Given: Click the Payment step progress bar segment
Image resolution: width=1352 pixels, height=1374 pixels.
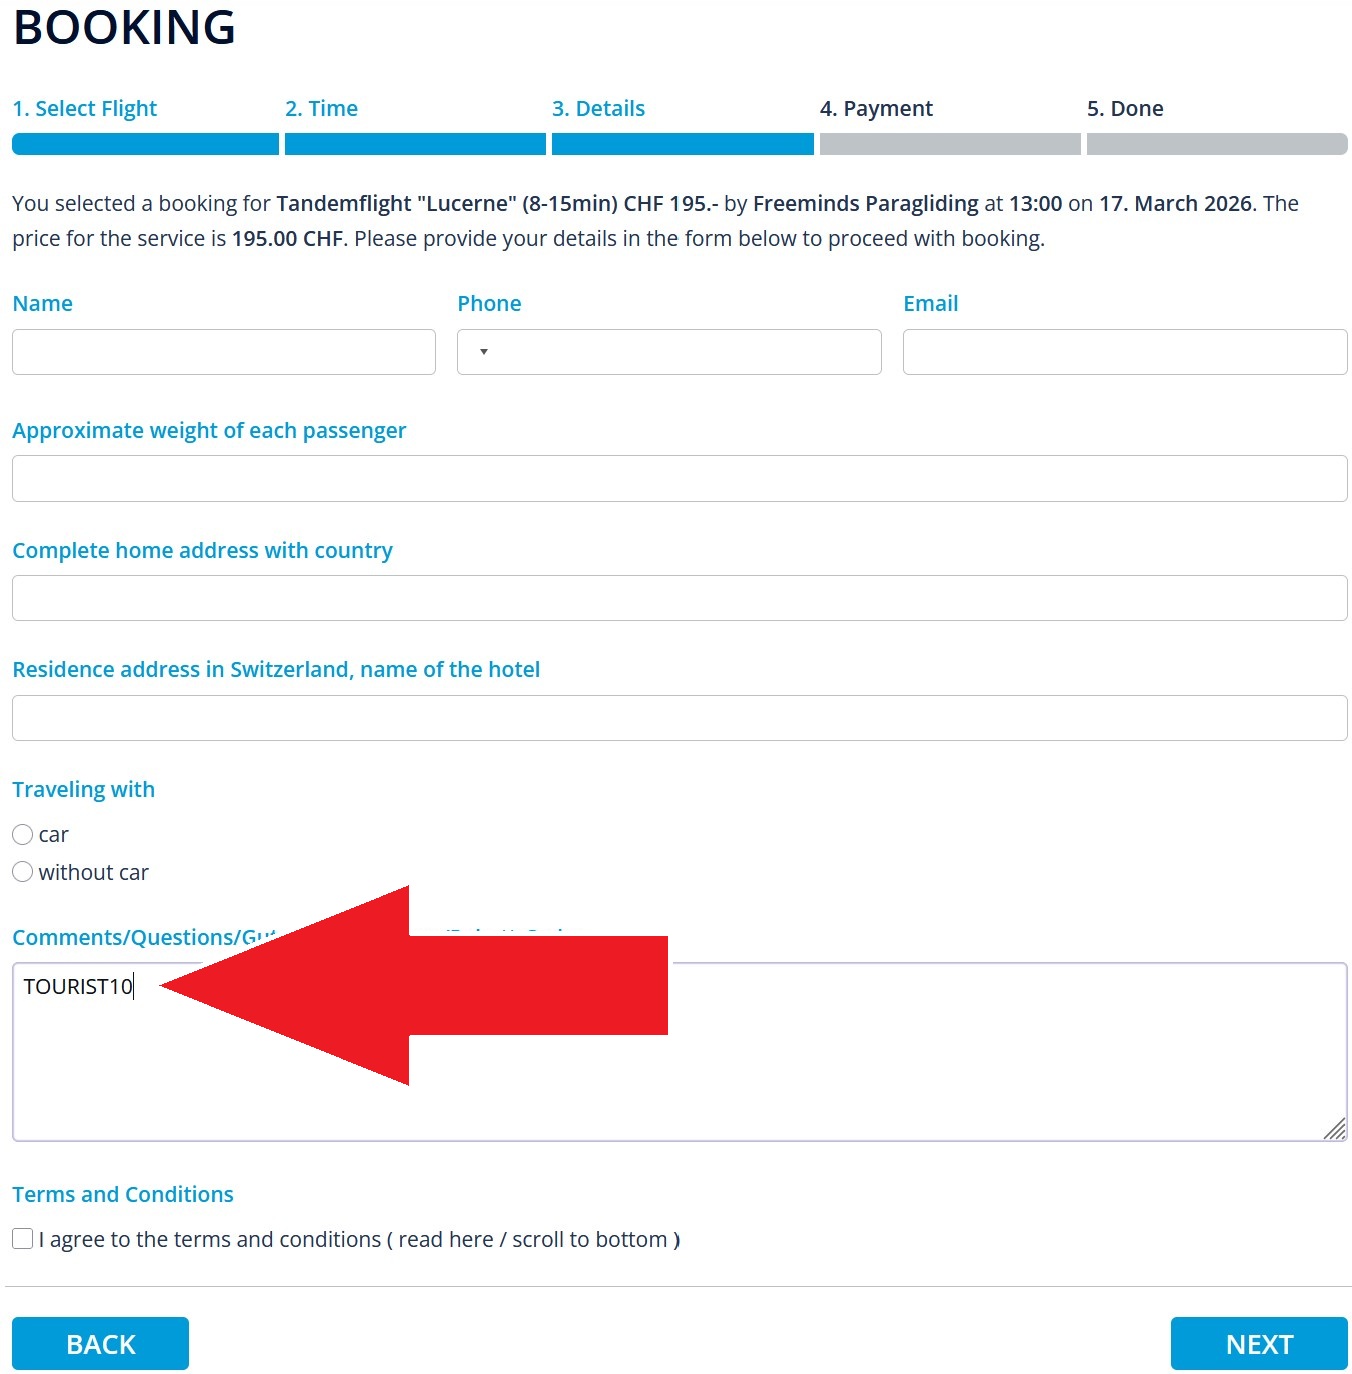Looking at the screenshot, I should [x=949, y=144].
